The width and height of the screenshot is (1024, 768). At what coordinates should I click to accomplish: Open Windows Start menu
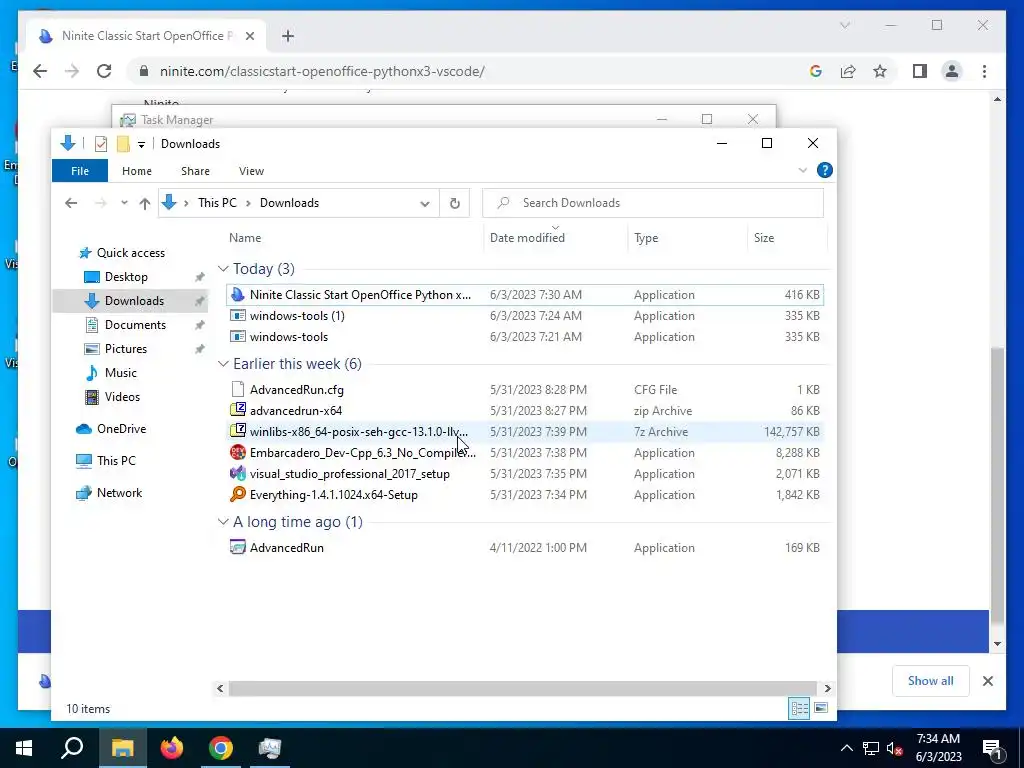(24, 748)
